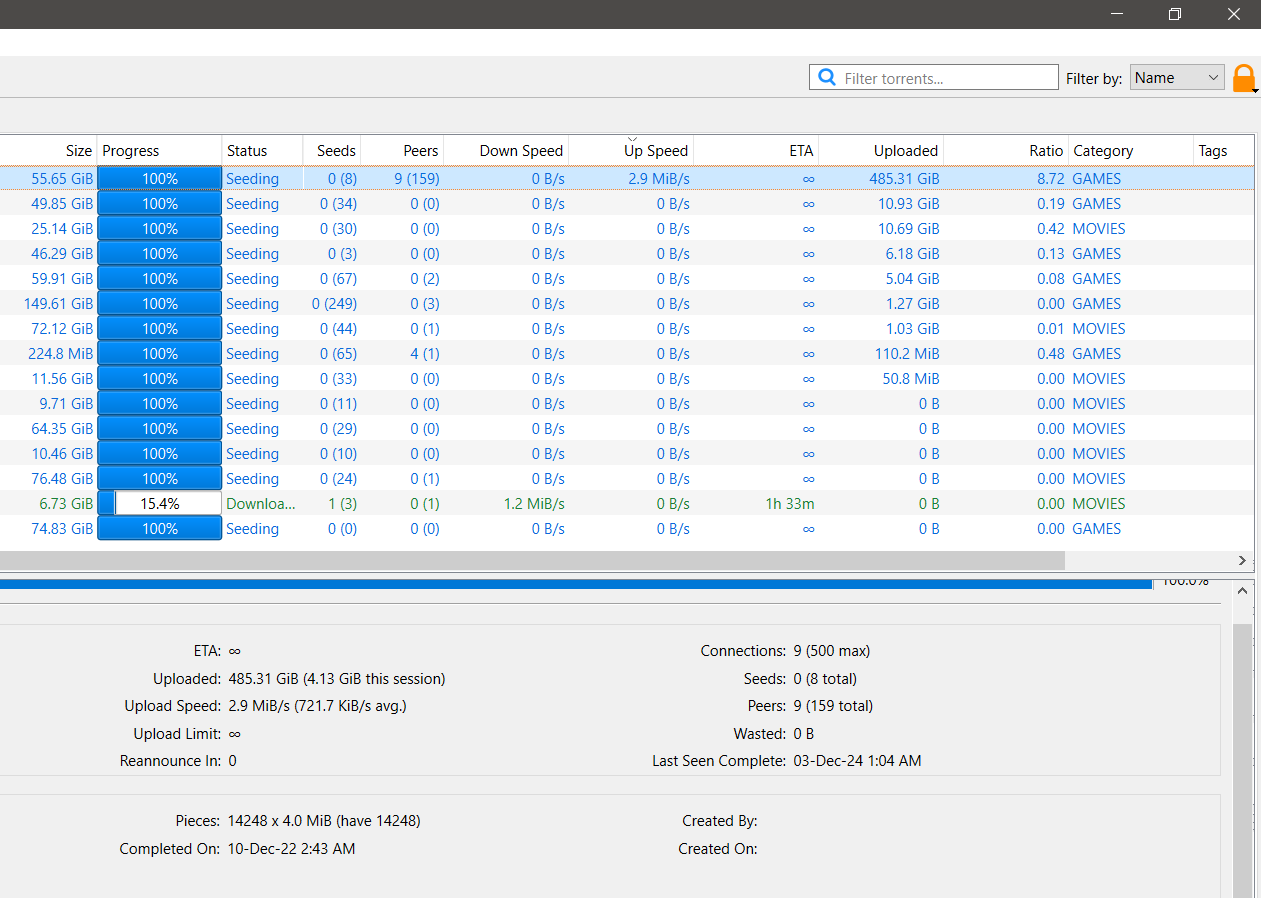The image size is (1261, 898).
Task: Click the 9.71 GiB size cell
Action: tap(66, 404)
